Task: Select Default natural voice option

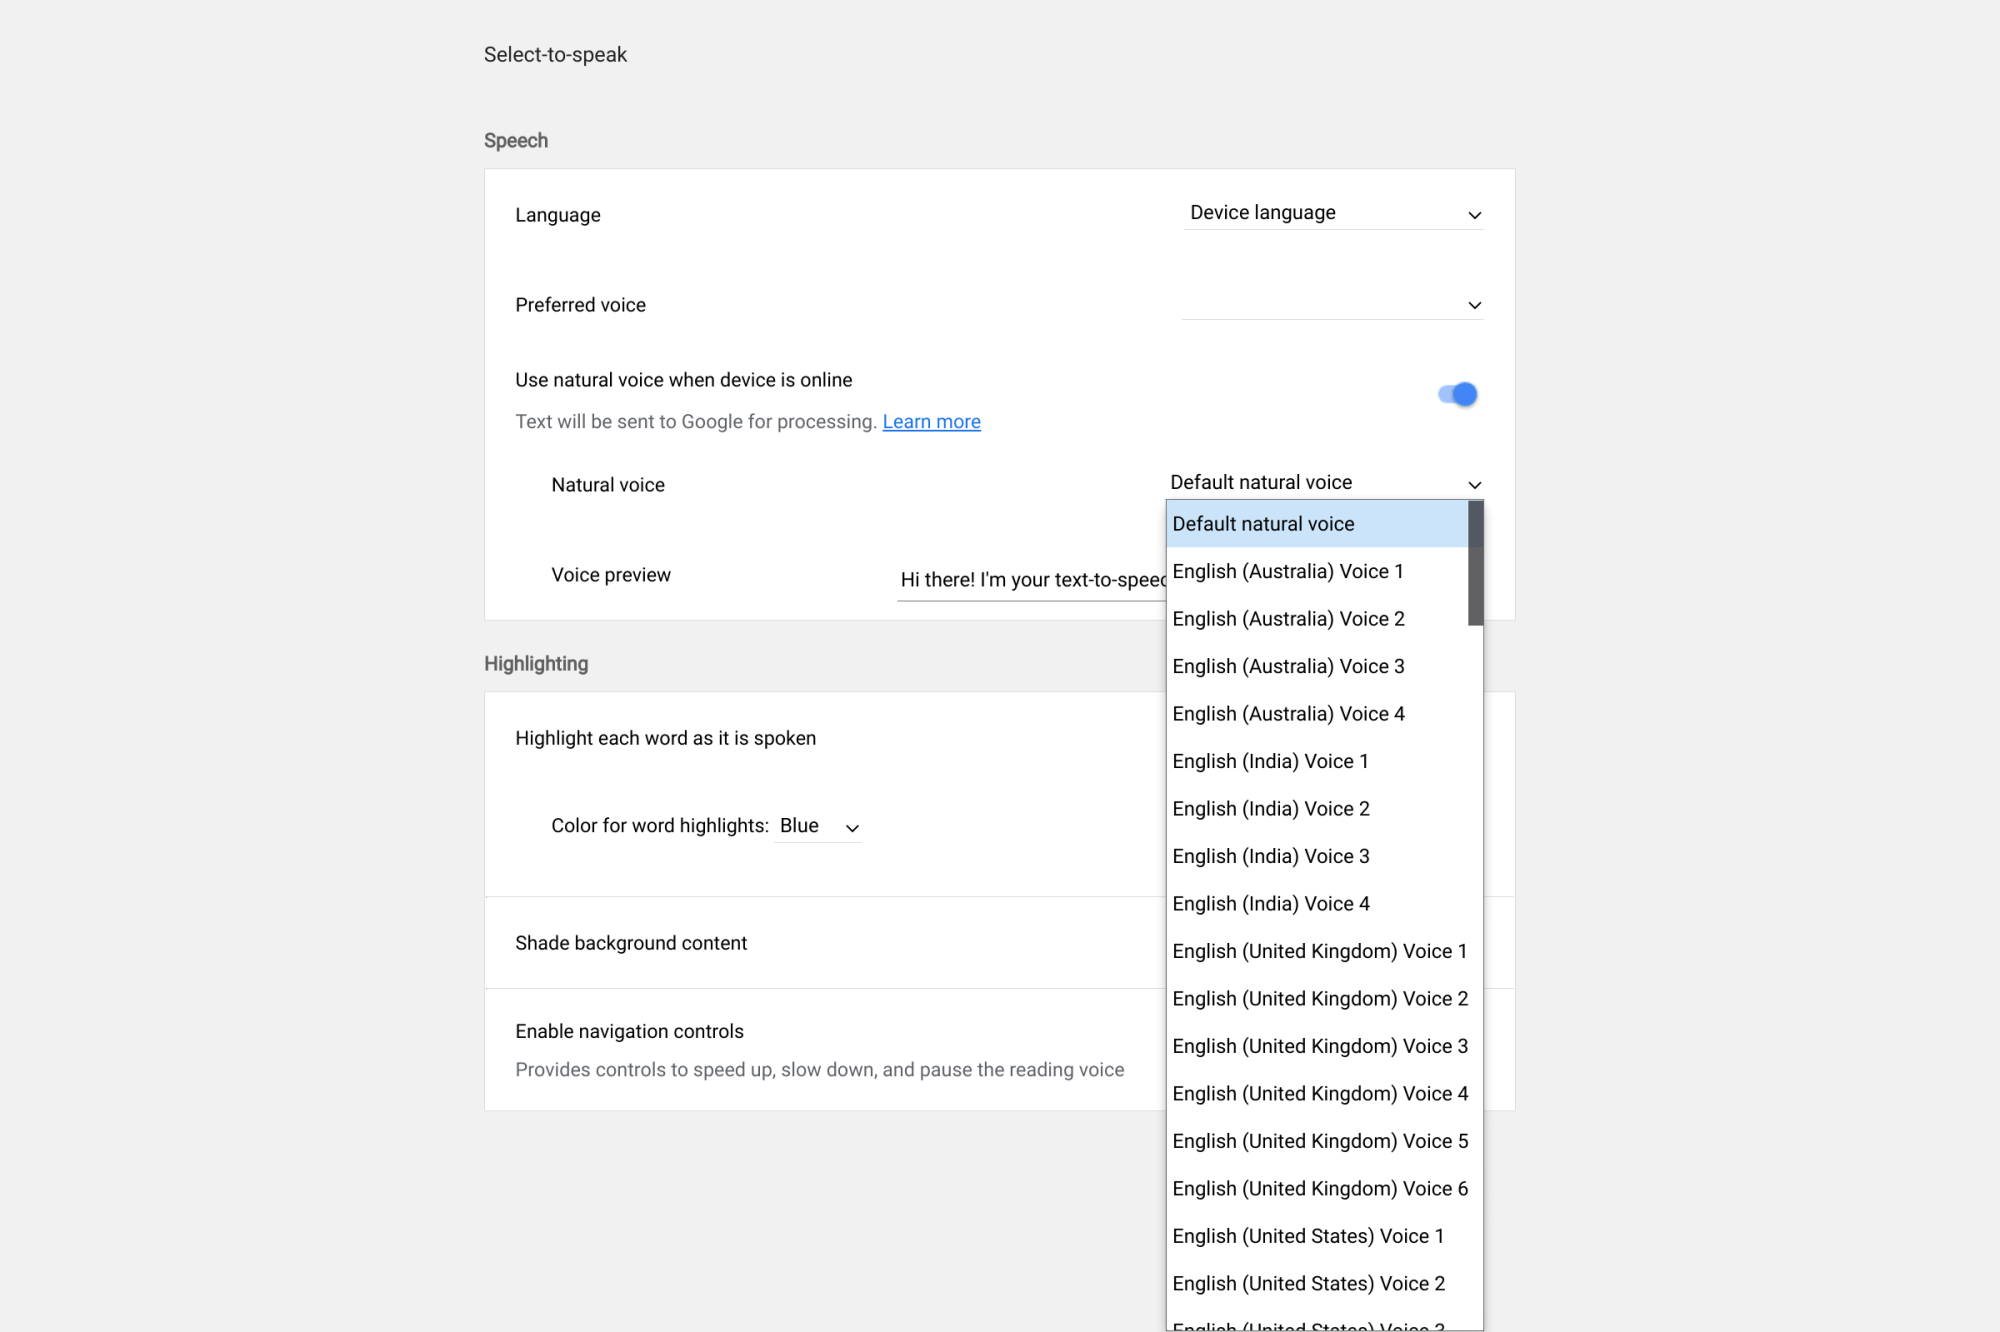Action: click(1317, 524)
